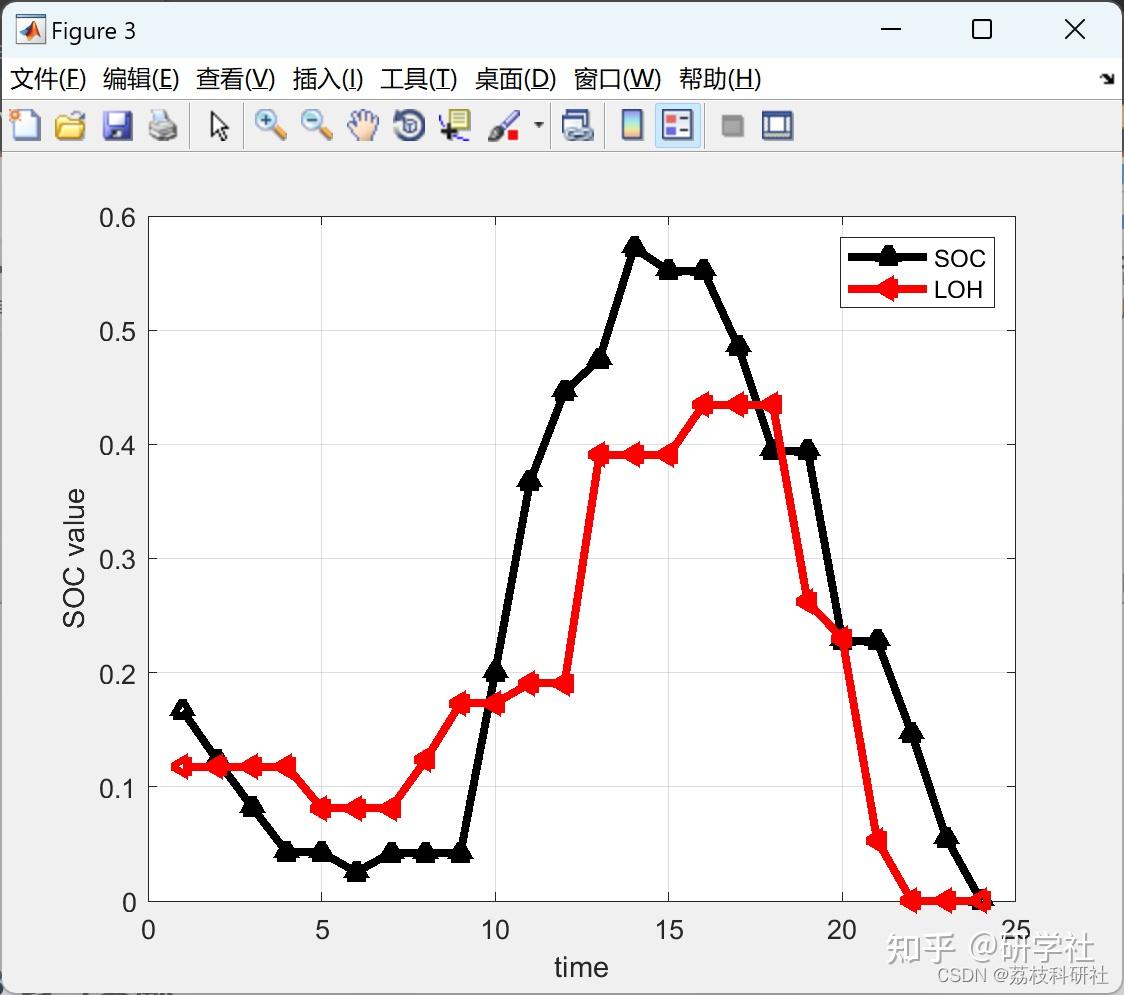Image resolution: width=1124 pixels, height=995 pixels.
Task: Activate the Link Plot tool
Action: [580, 125]
